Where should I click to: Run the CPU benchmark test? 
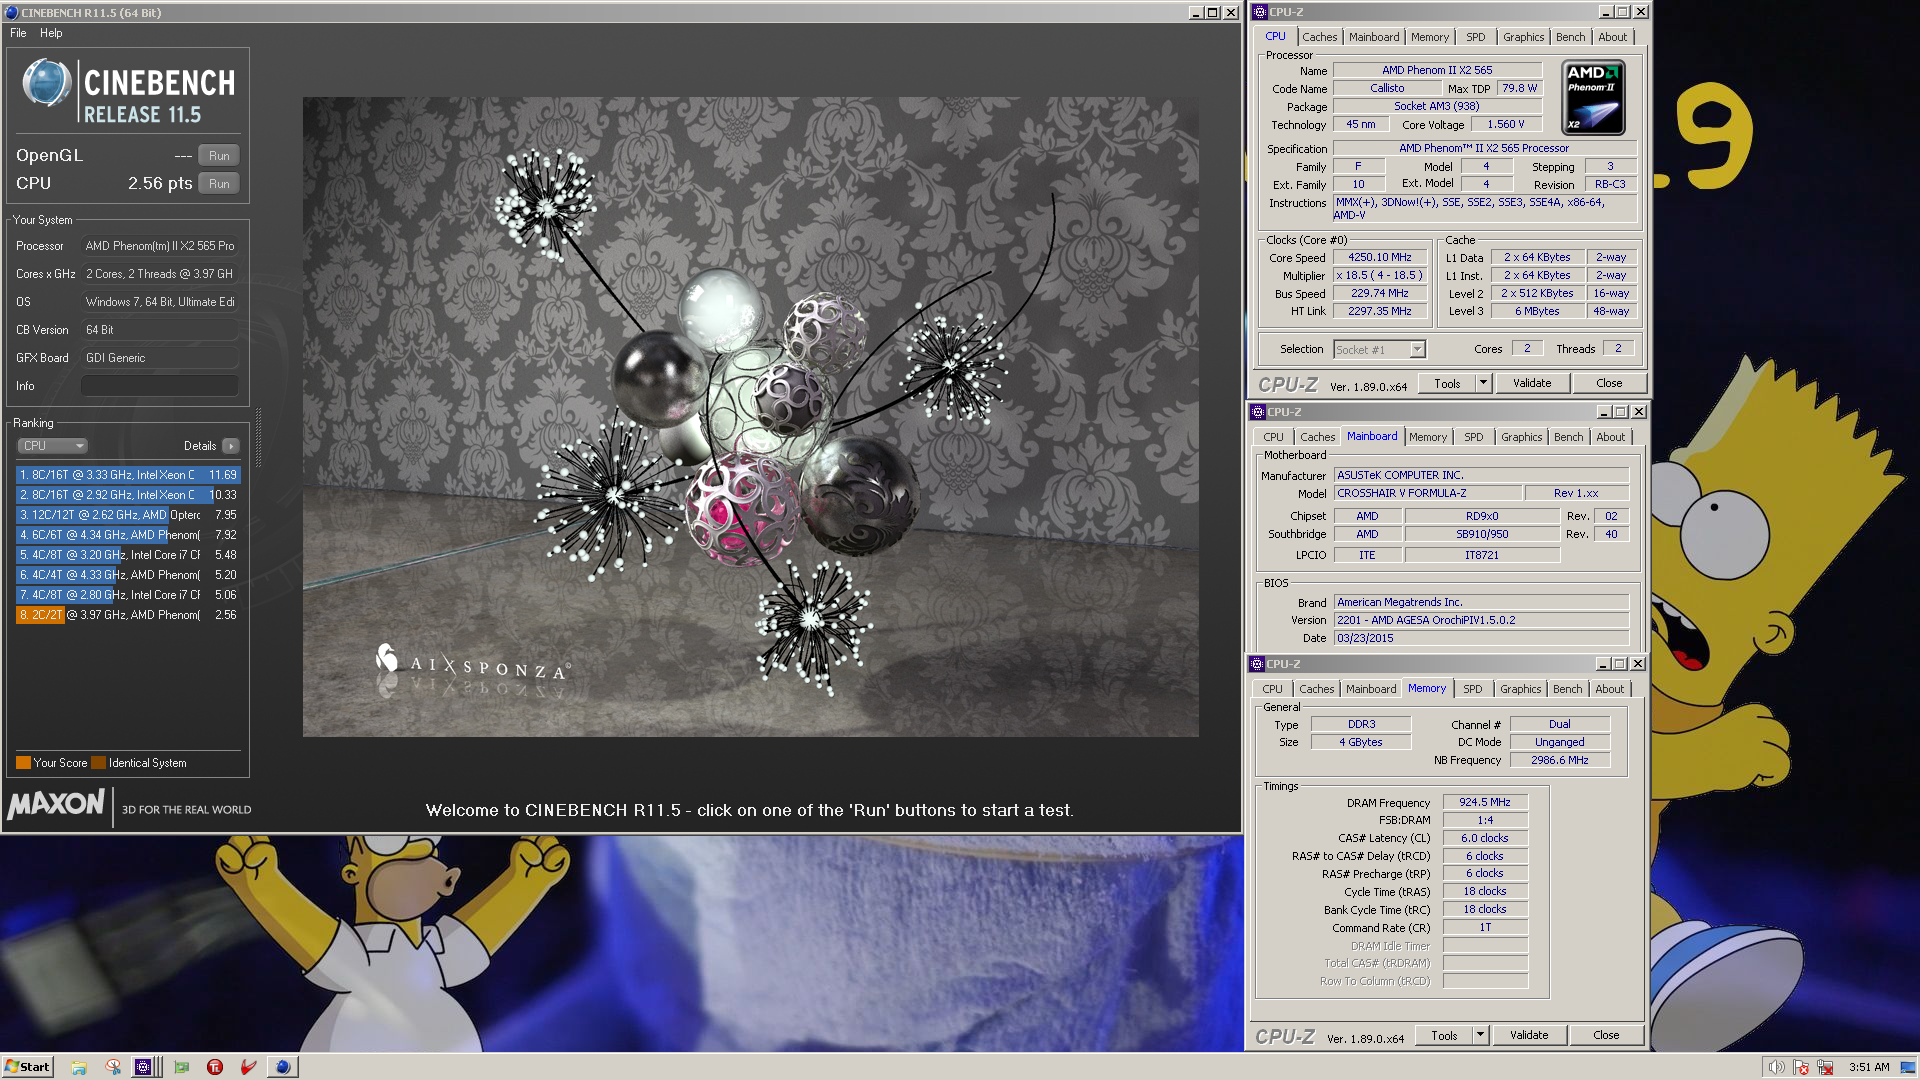pyautogui.click(x=219, y=184)
